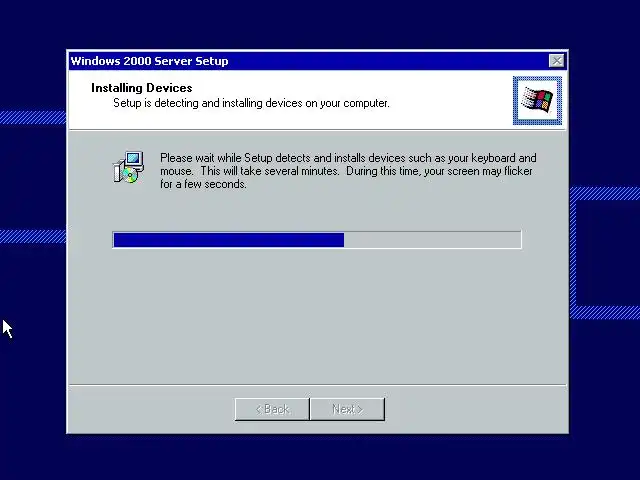Click the Installing Devices heading
640x480 pixels.
click(142, 88)
